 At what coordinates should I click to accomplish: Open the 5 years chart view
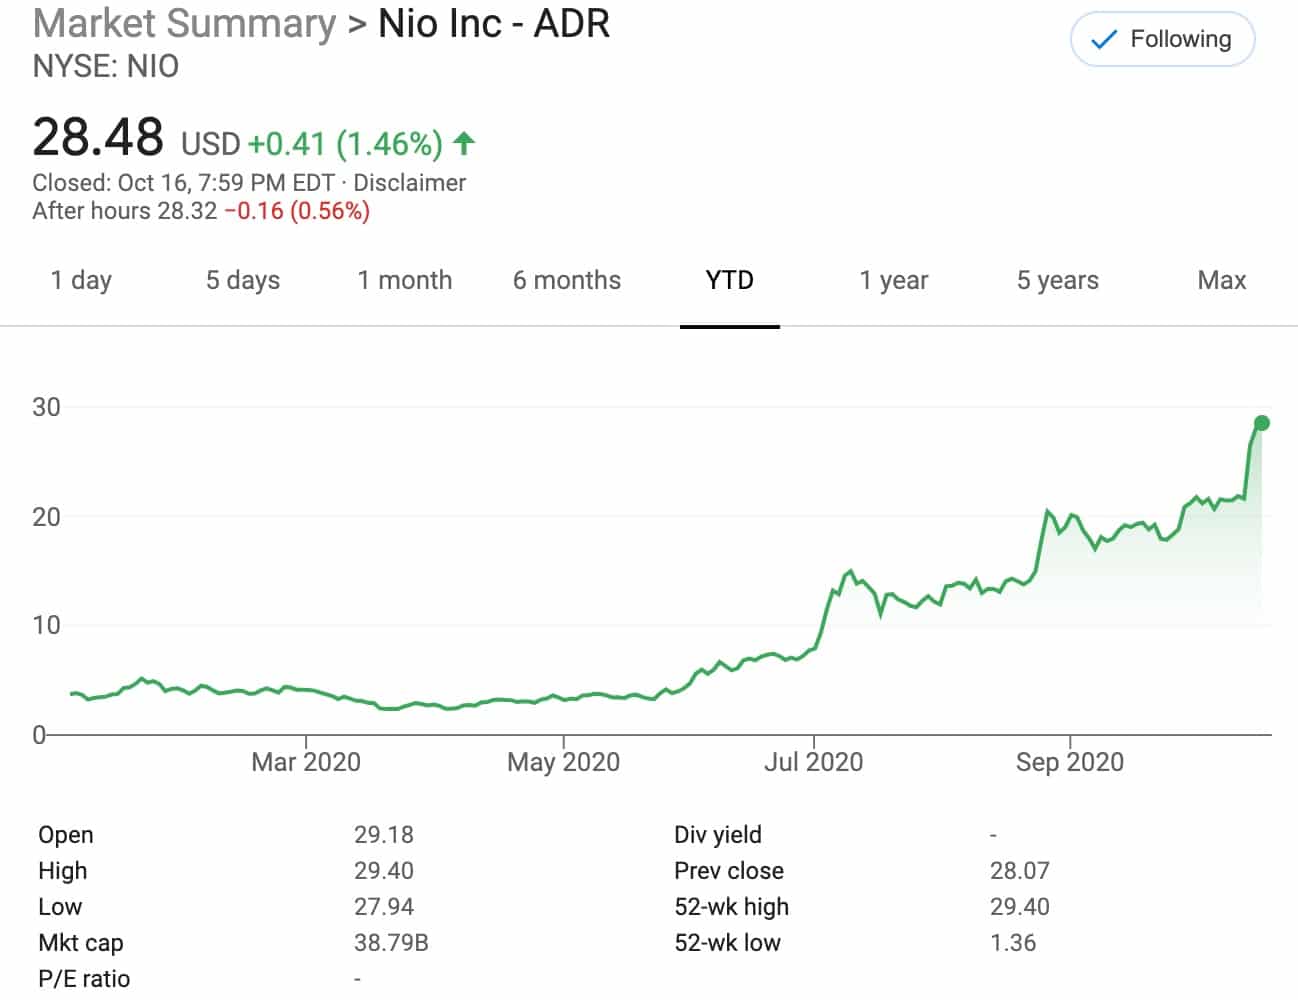coord(1057,281)
